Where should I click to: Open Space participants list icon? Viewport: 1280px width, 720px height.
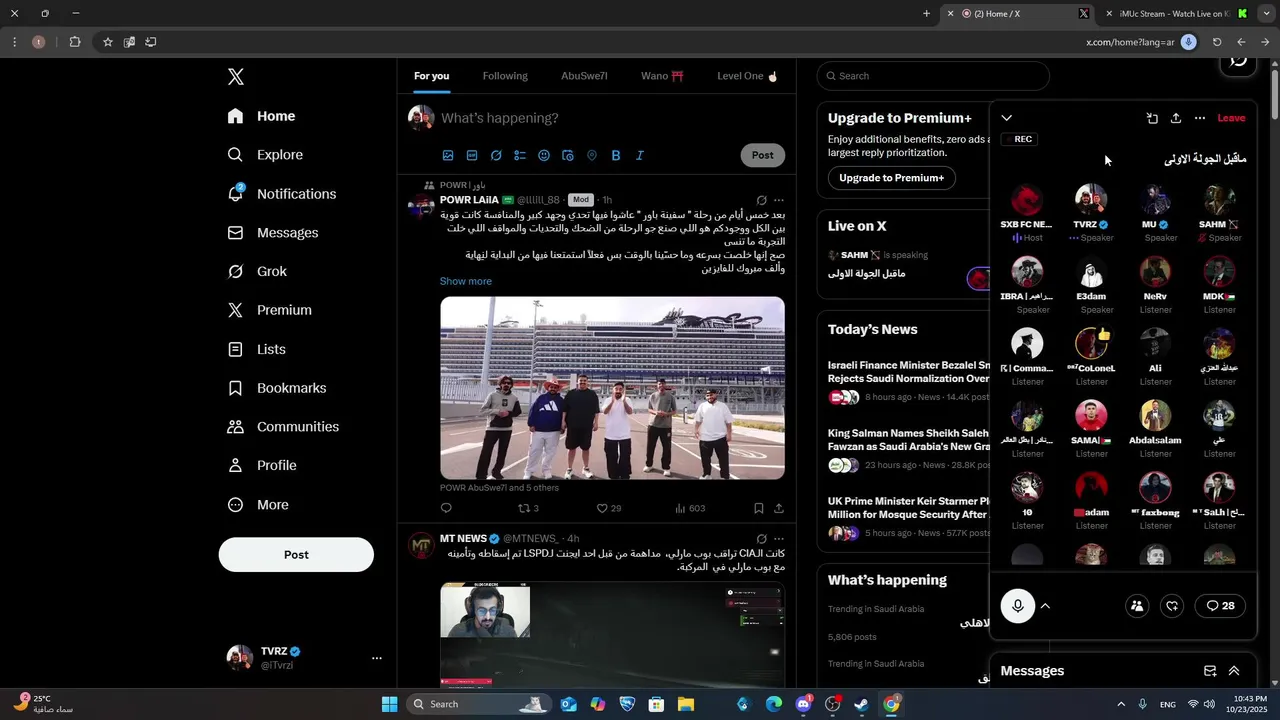point(1137,606)
